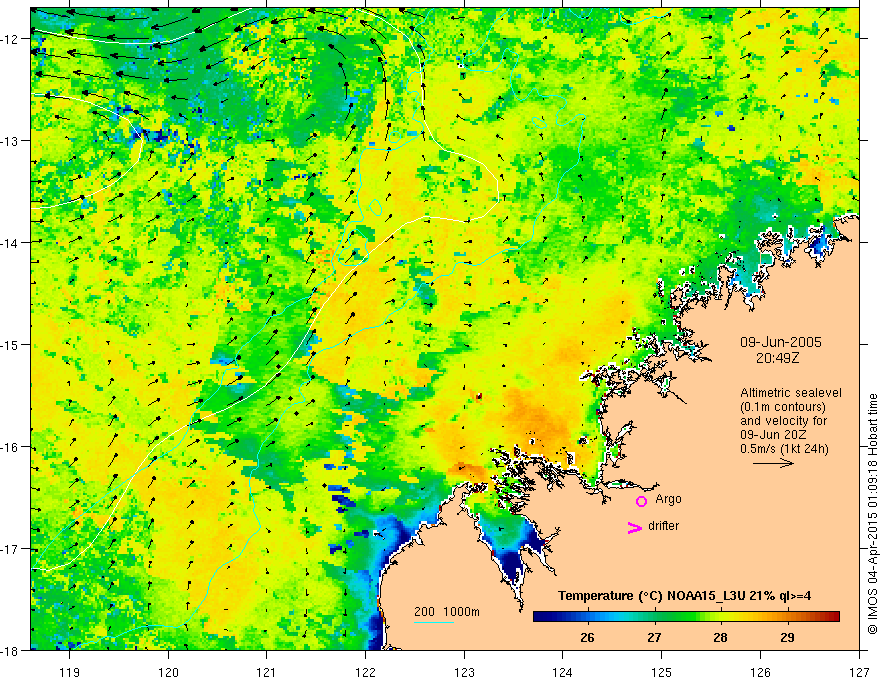The height and width of the screenshot is (680, 880).
Task: Click the longitude axis label '119'
Action: point(70,672)
